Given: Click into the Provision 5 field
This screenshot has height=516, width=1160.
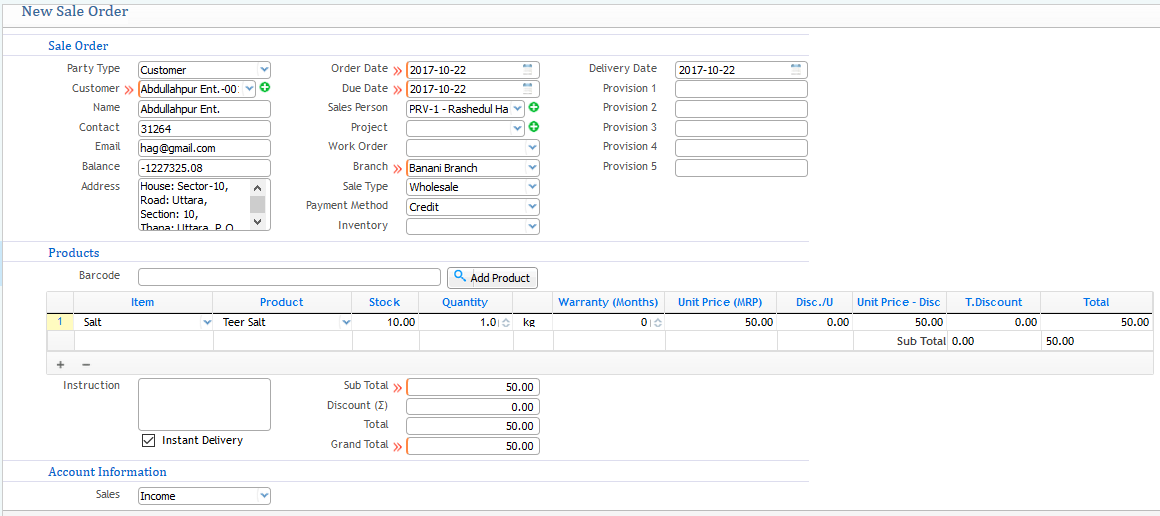Looking at the screenshot, I should 741,167.
